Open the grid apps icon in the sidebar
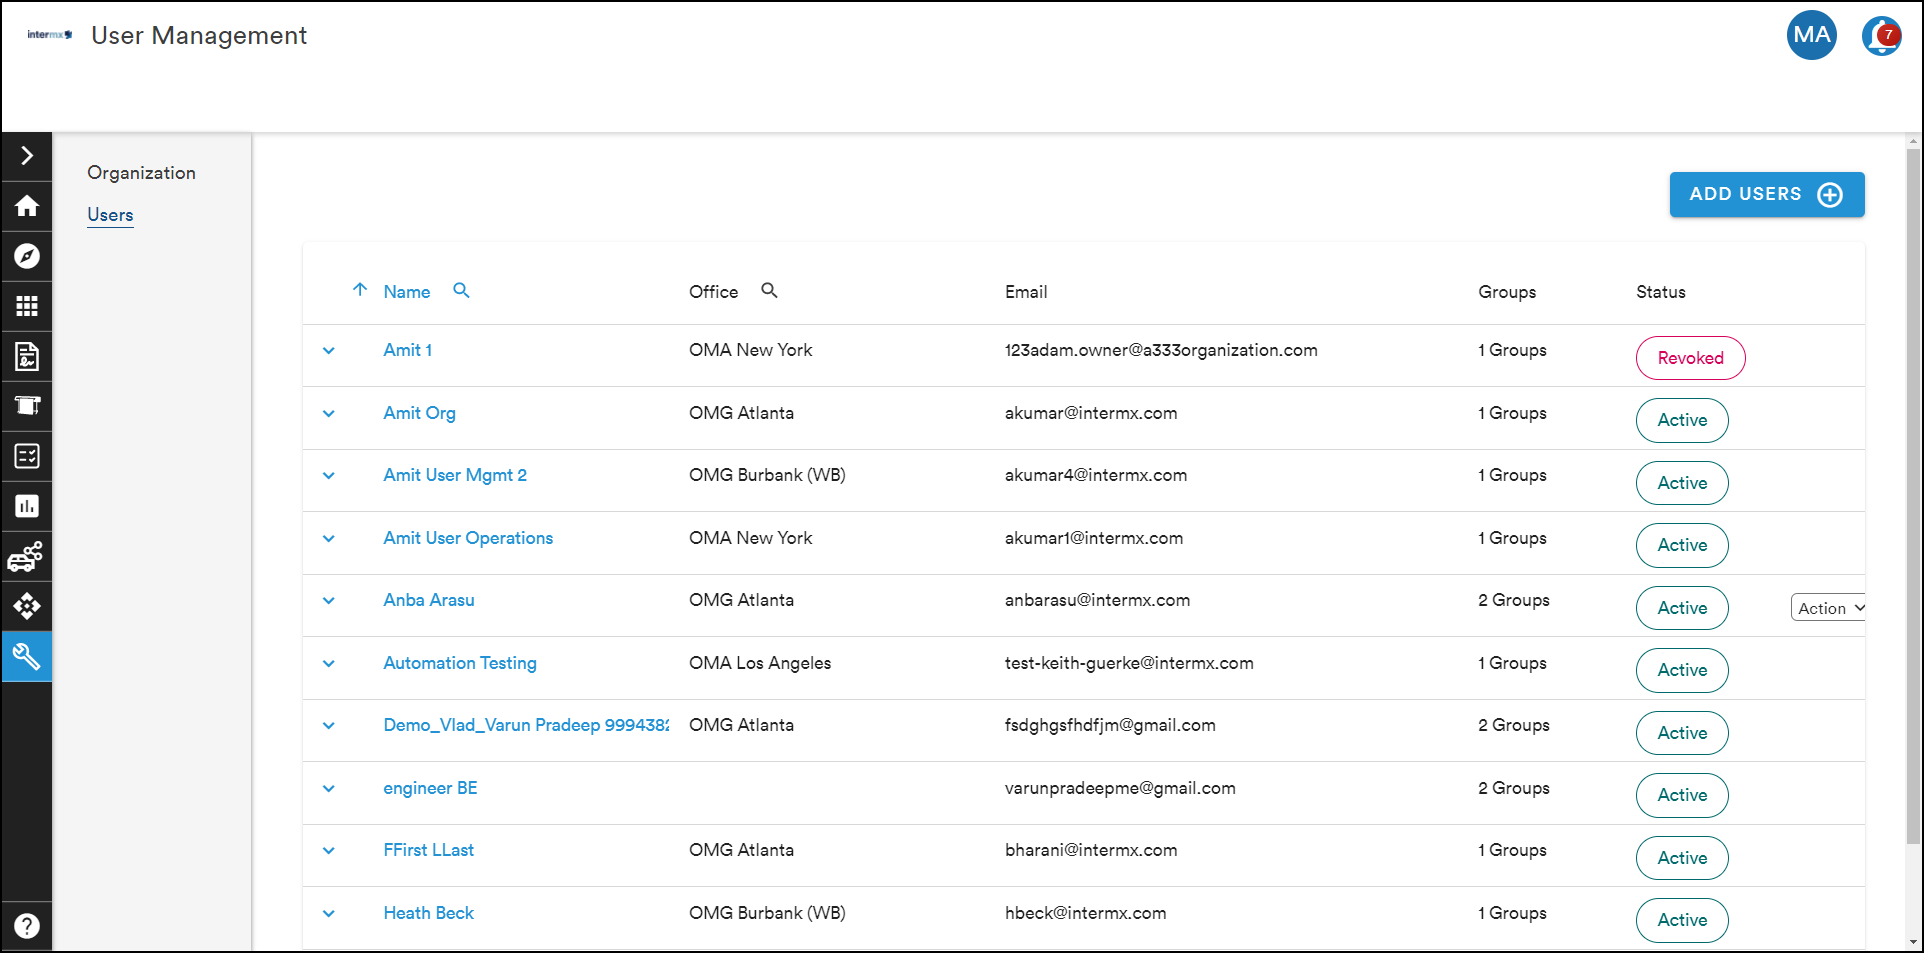Image resolution: width=1924 pixels, height=953 pixels. (27, 306)
